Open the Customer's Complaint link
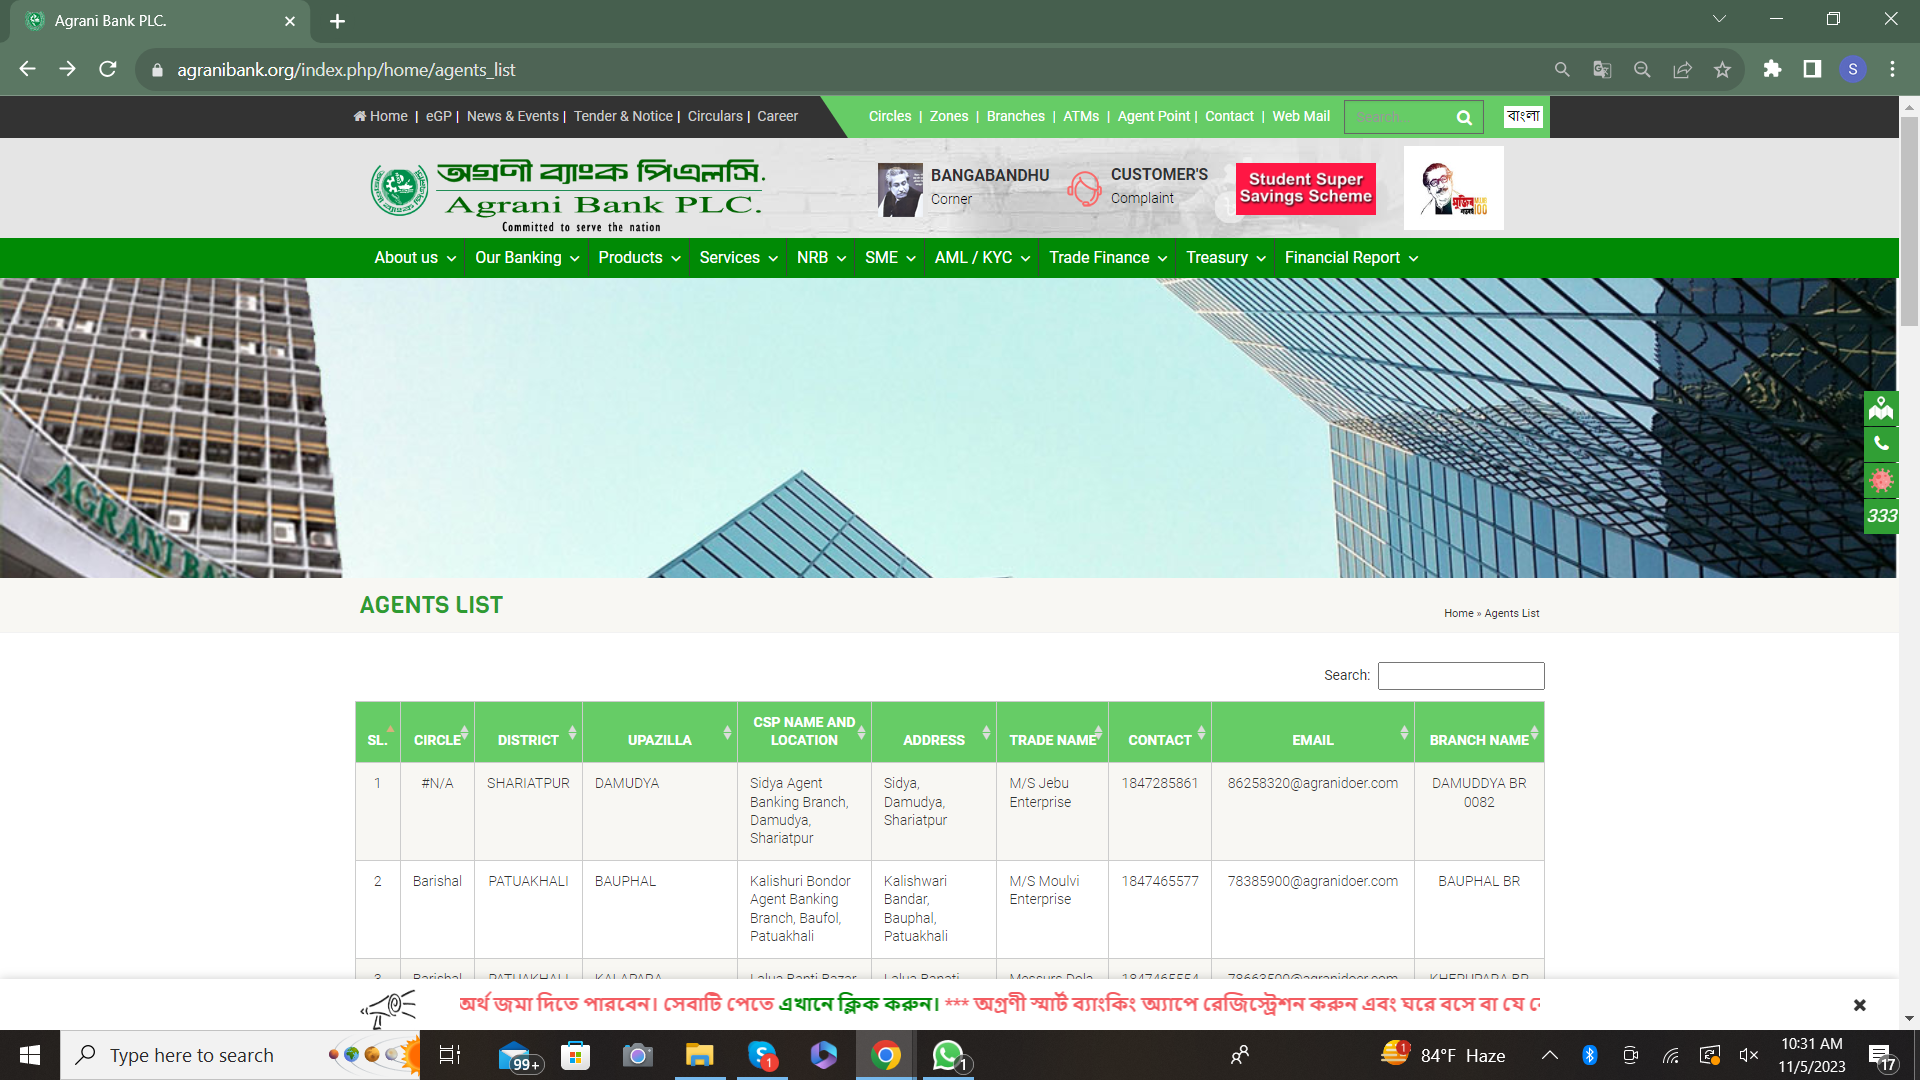The width and height of the screenshot is (1920, 1080). 1138,187
